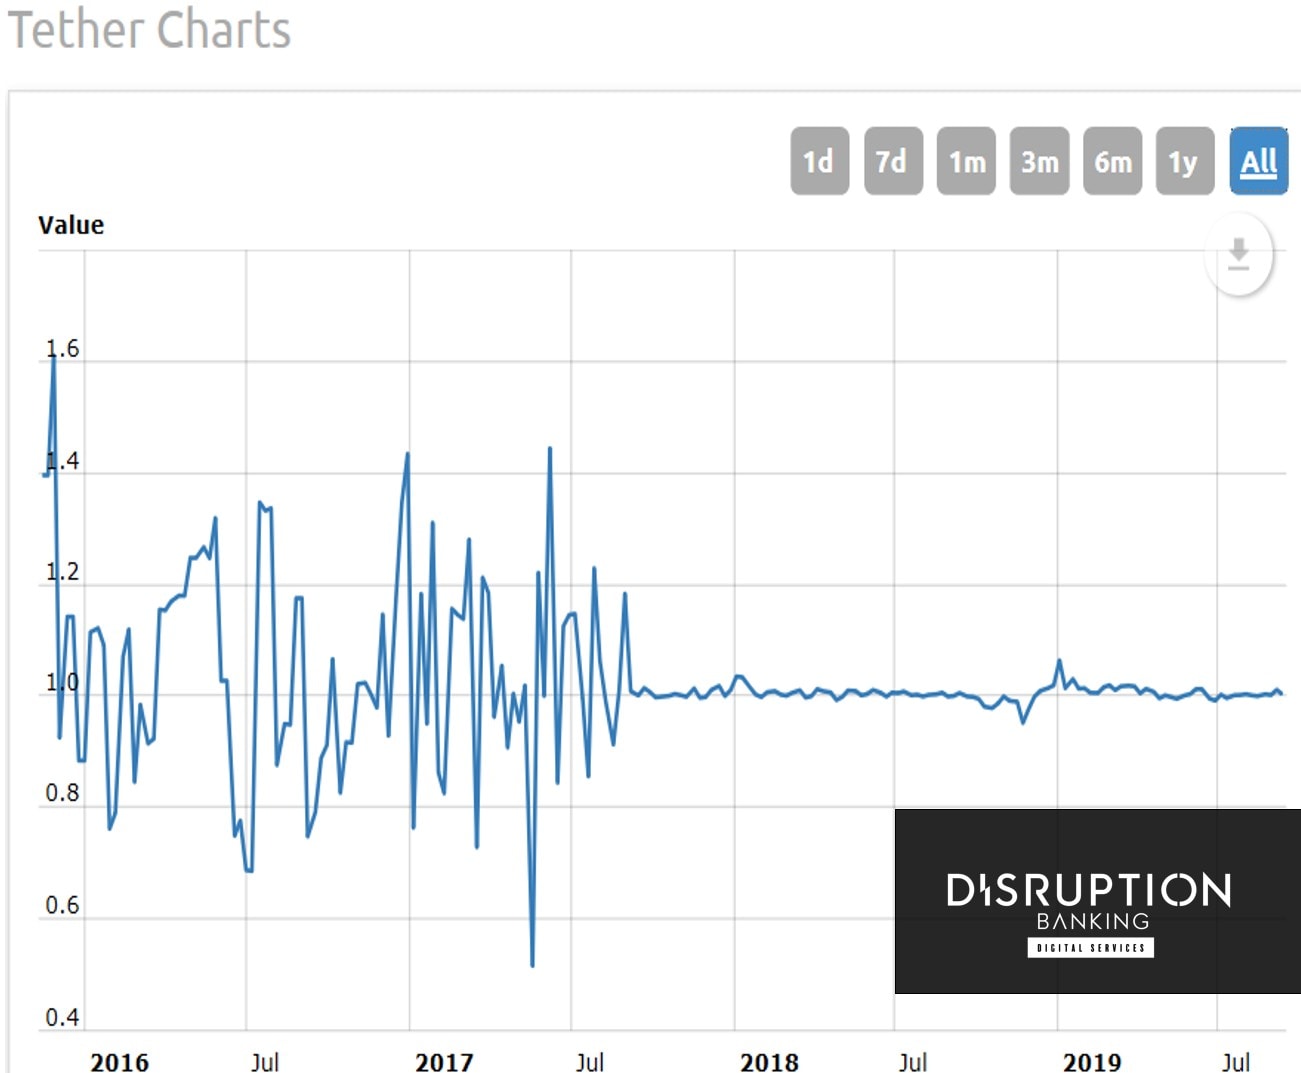The height and width of the screenshot is (1073, 1301).
Task: Click the 0.4 value on the y-axis
Action: pos(62,1018)
